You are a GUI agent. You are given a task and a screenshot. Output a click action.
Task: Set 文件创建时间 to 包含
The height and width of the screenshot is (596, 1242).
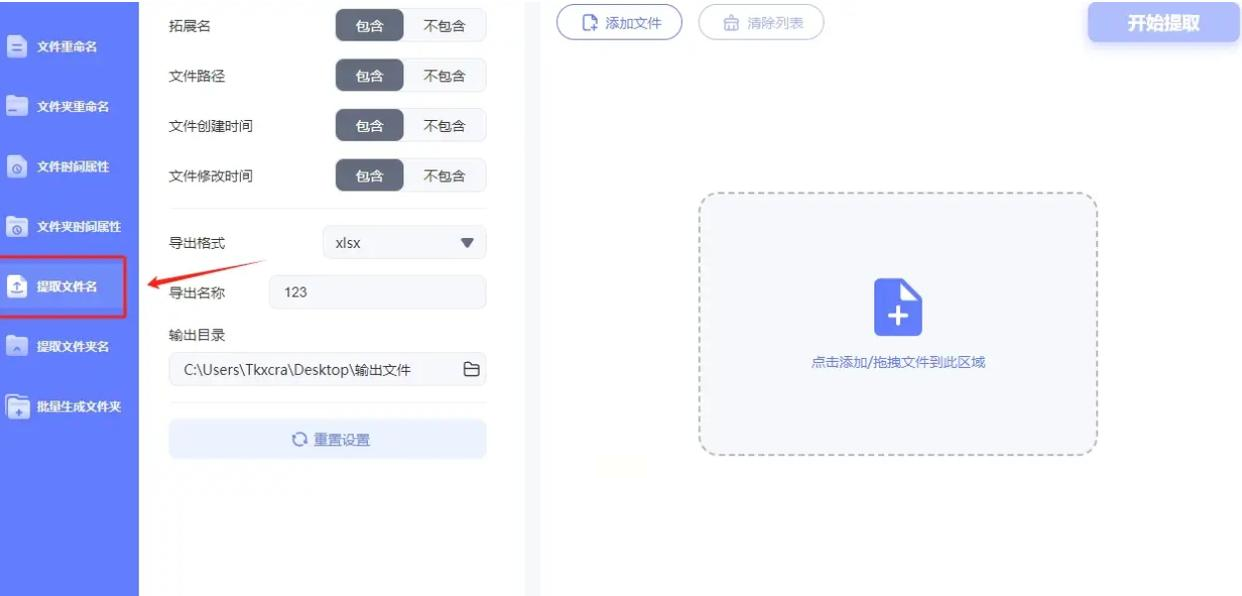370,126
